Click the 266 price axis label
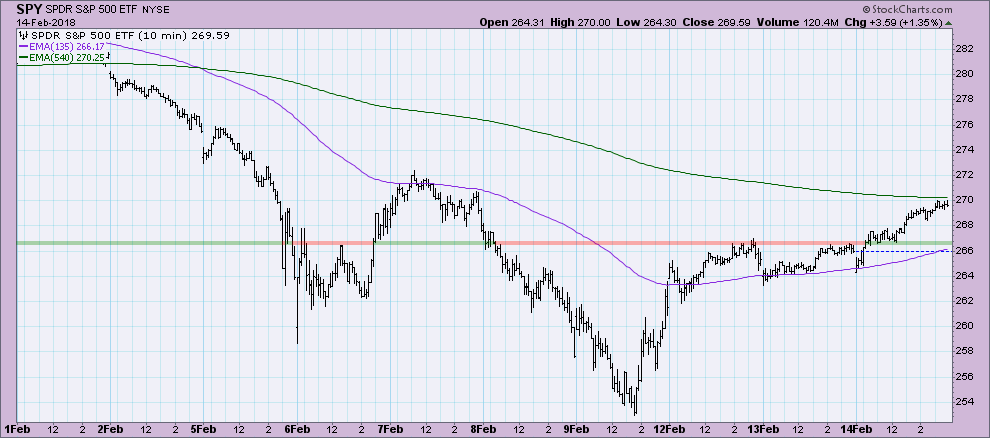This screenshot has height=438, width=990. [x=963, y=251]
